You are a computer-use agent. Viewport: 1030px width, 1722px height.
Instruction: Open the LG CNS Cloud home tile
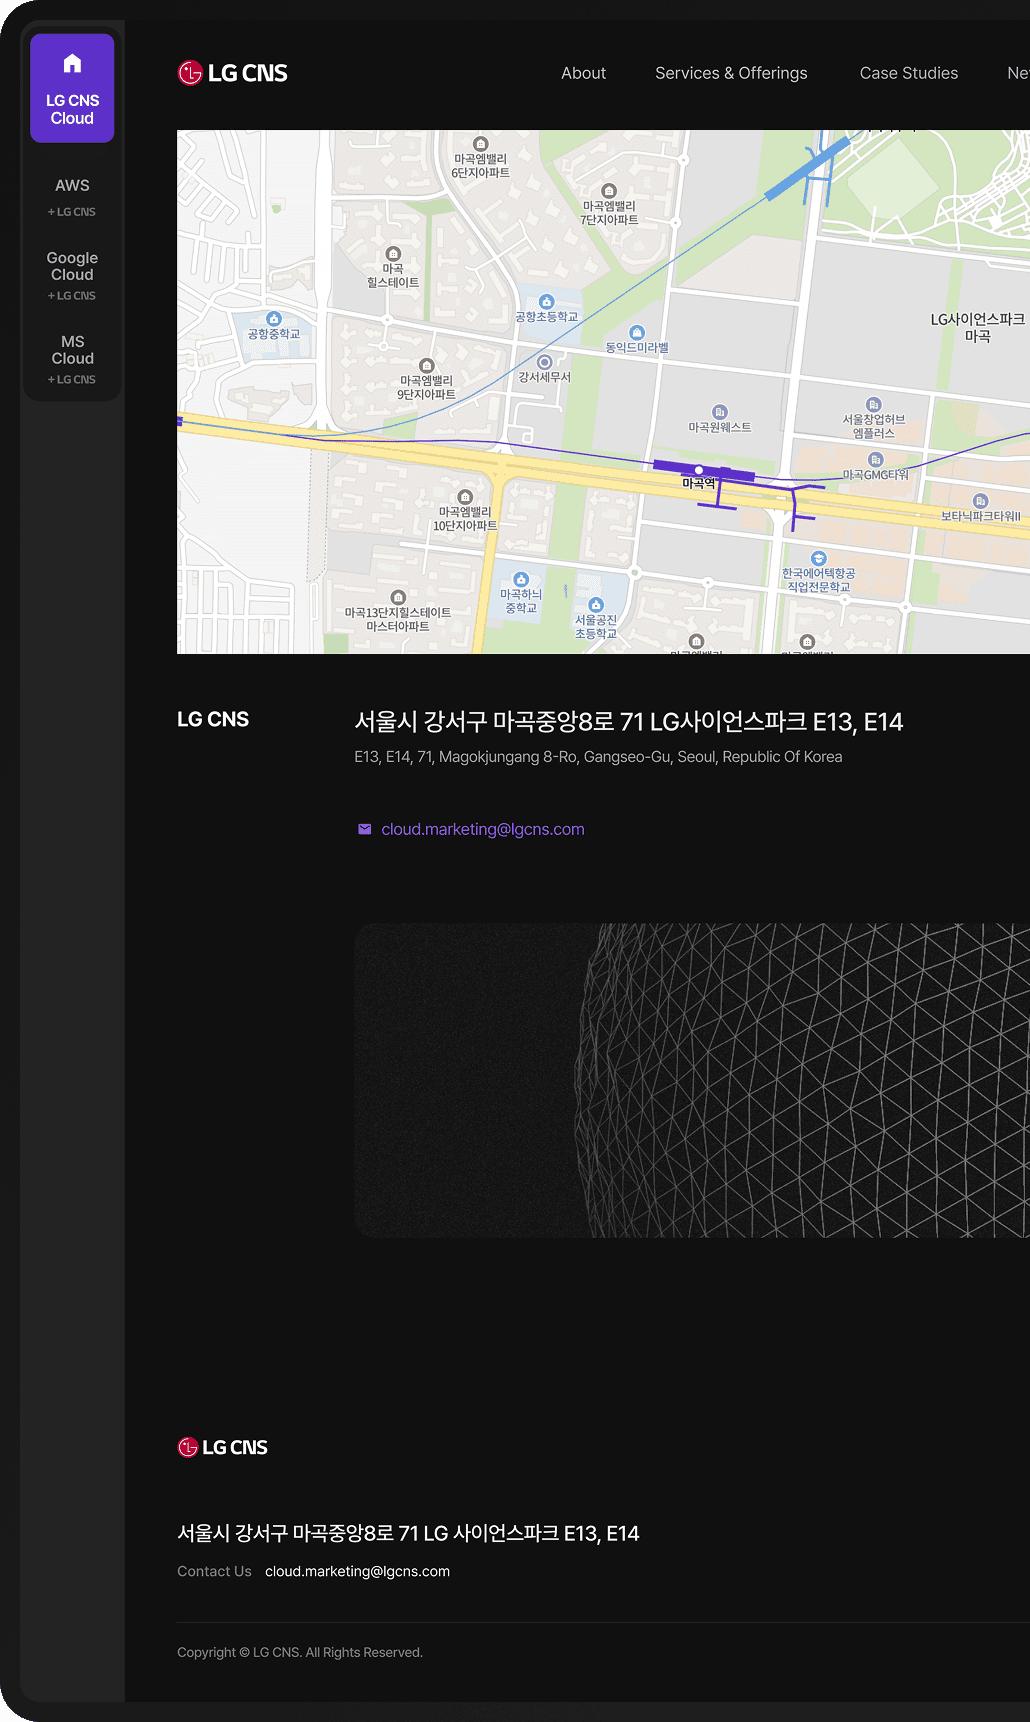click(x=72, y=88)
